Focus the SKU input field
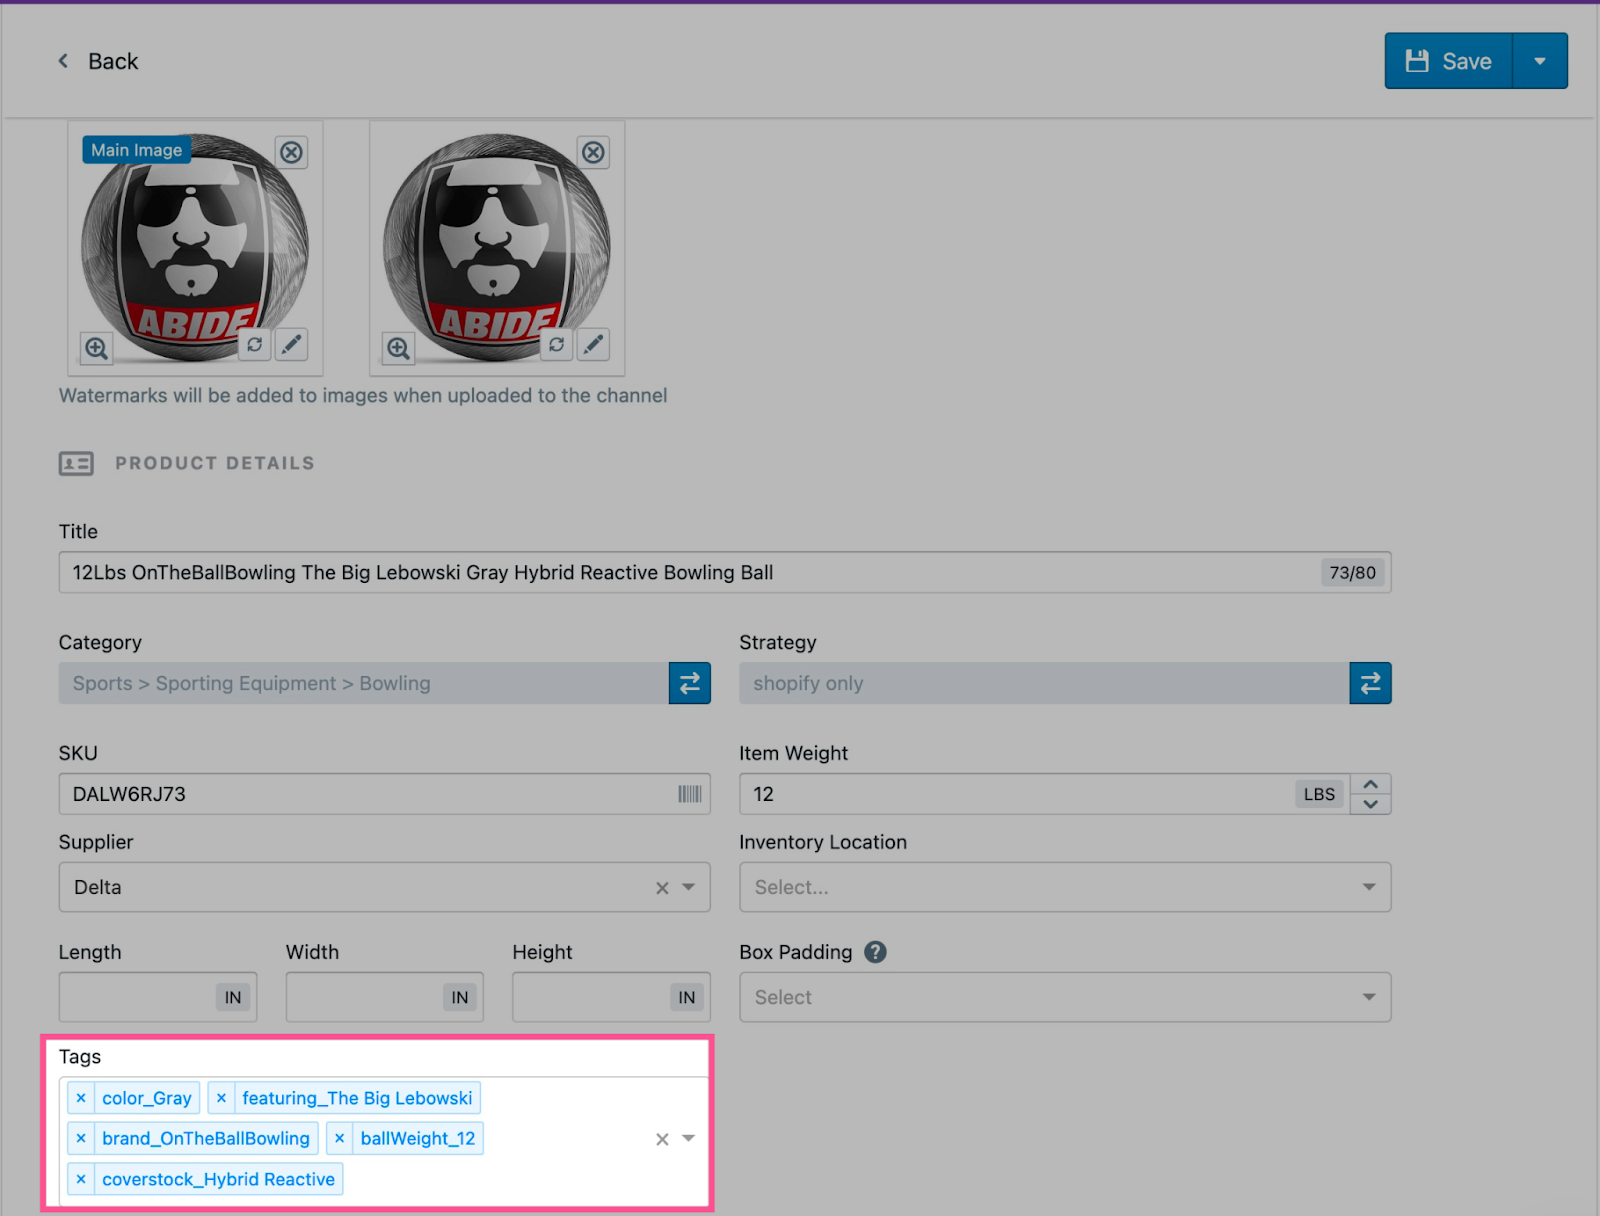The height and width of the screenshot is (1216, 1600). pos(385,794)
